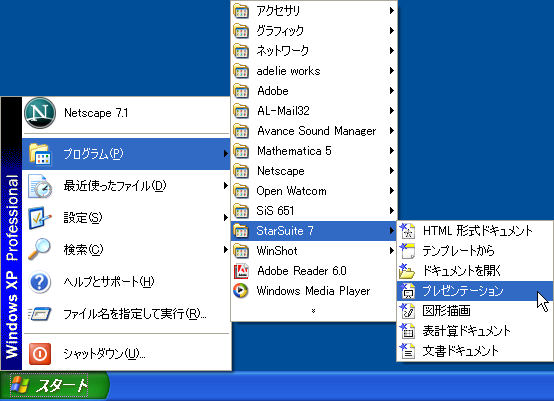Click the HTML形式ドキュメント icon
This screenshot has height=401, width=554.
407,231
